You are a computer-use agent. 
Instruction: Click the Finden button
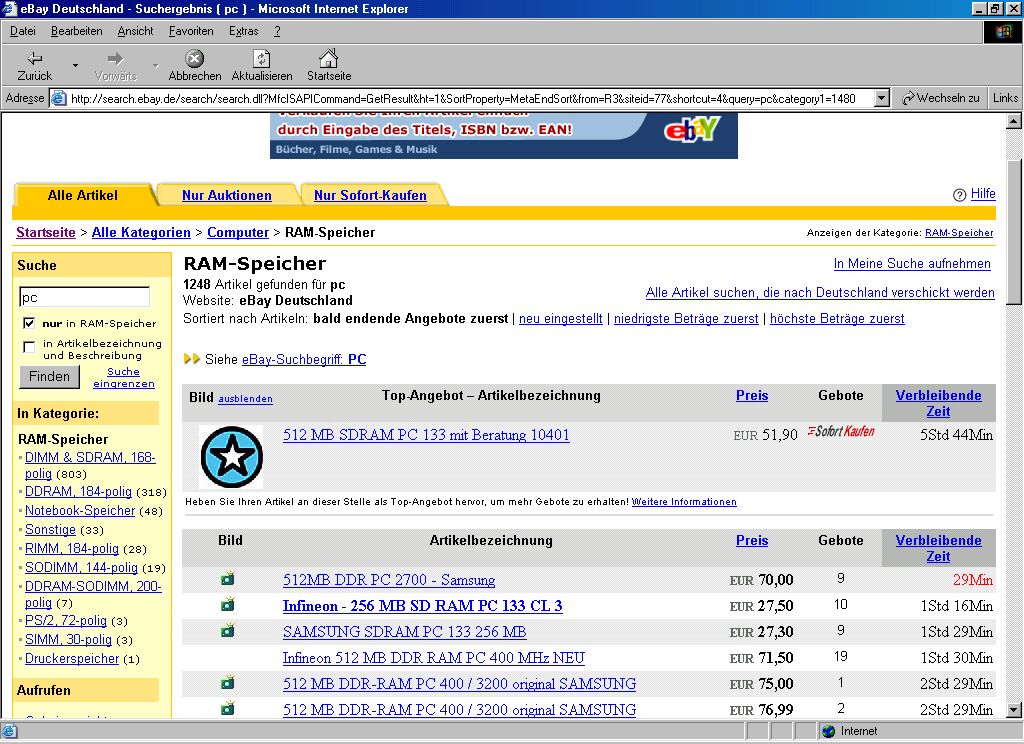[49, 376]
